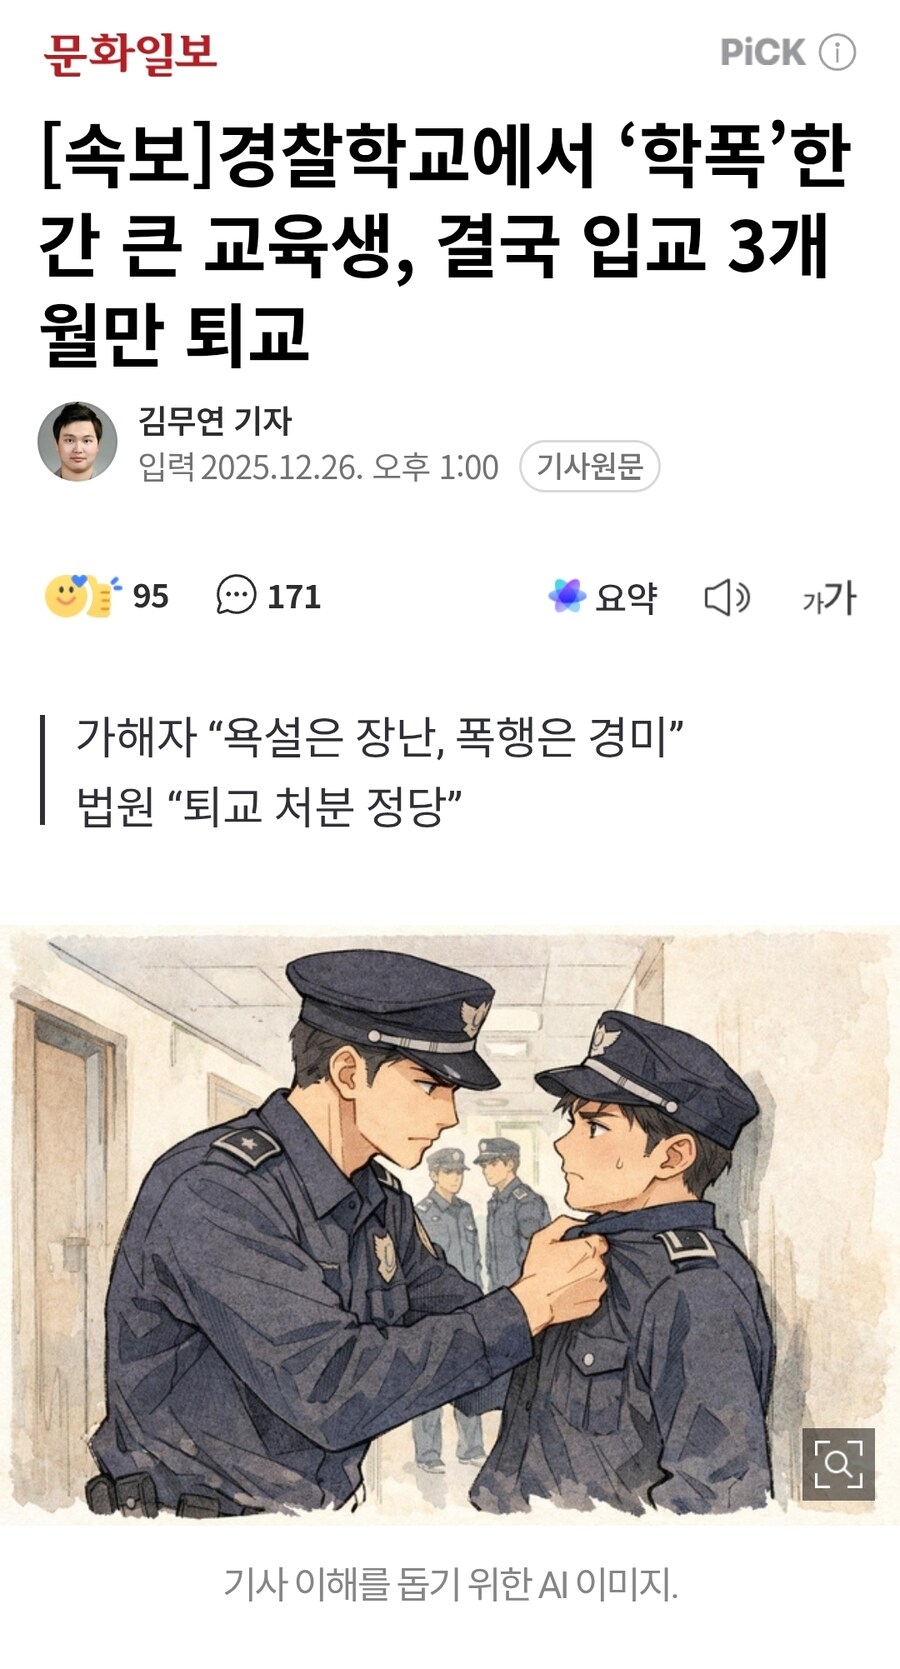Open the 기사원문 original article button

tap(589, 466)
